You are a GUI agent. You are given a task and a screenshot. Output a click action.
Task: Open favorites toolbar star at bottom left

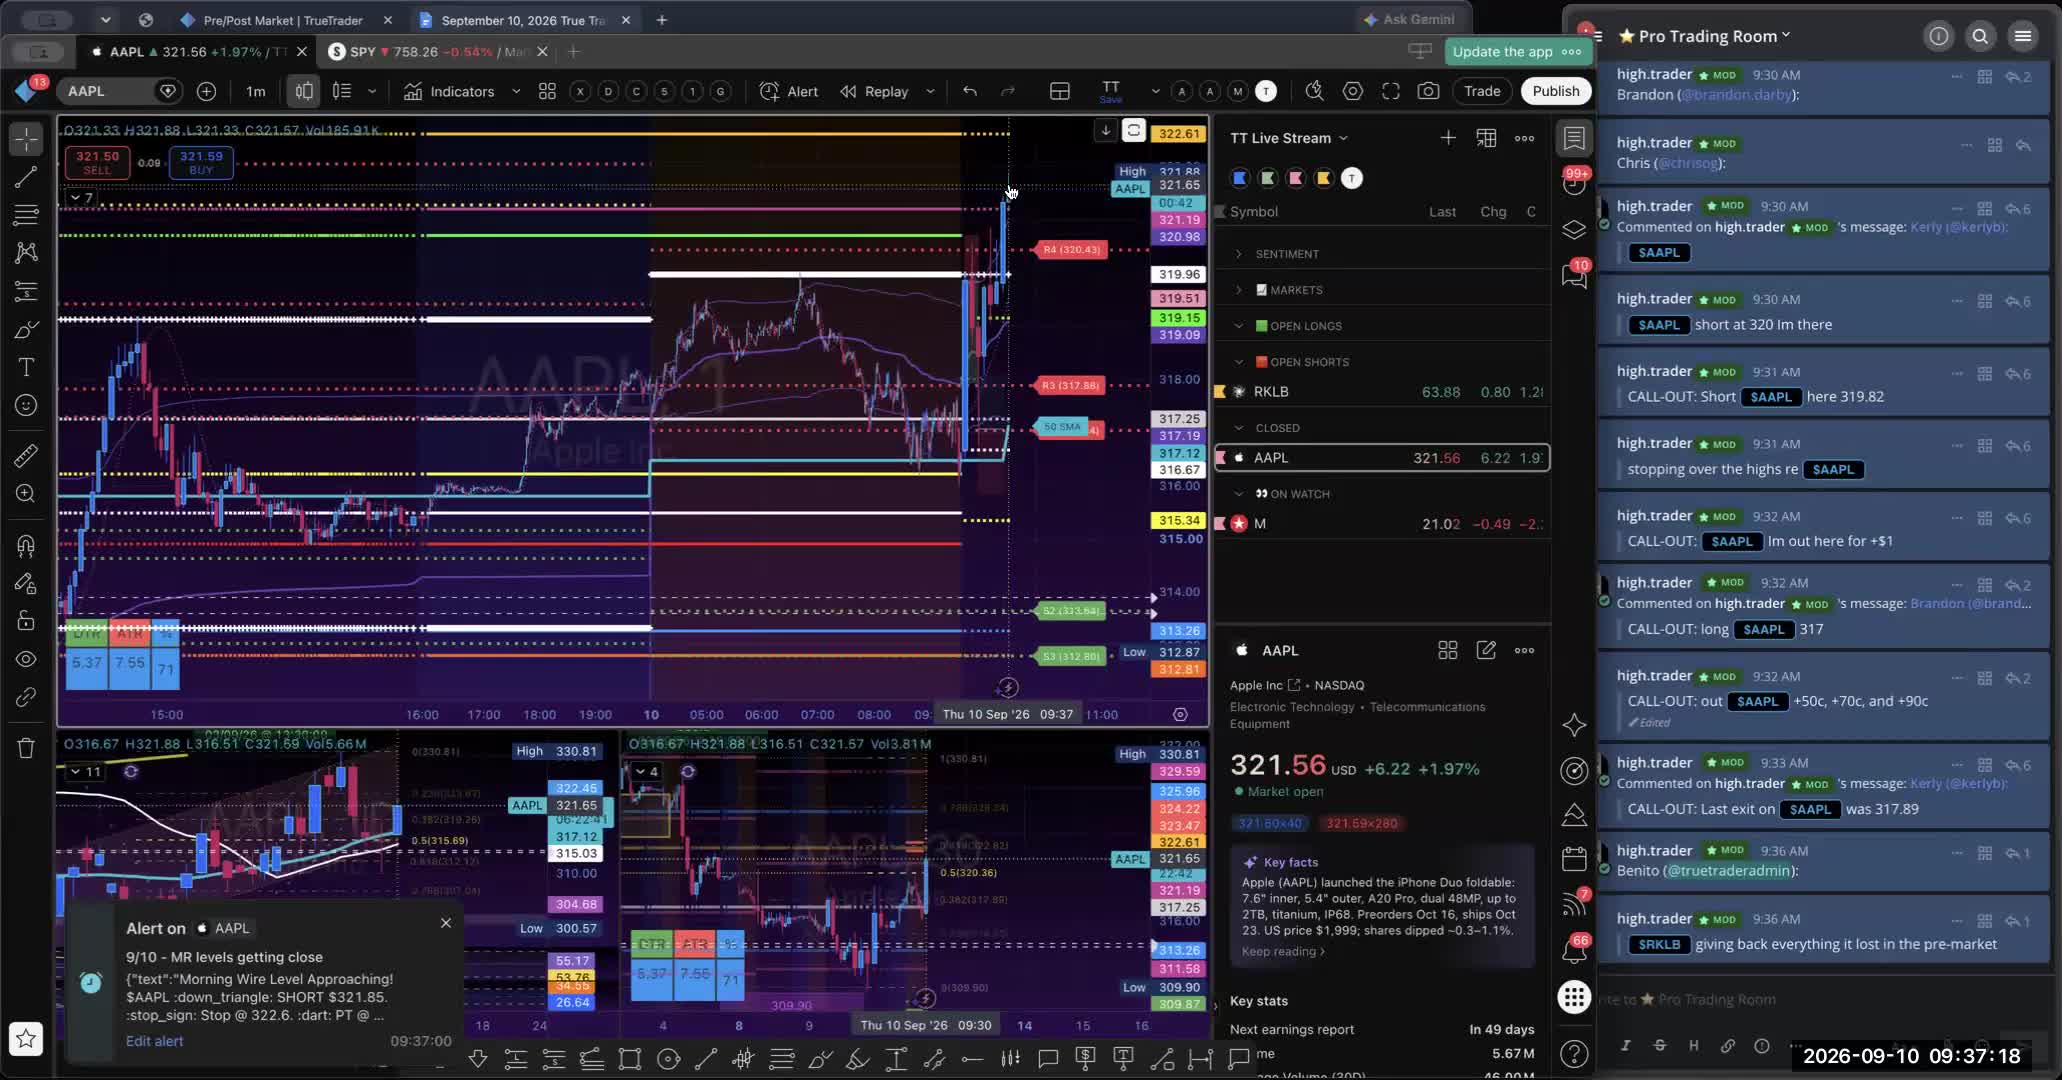[x=26, y=1039]
